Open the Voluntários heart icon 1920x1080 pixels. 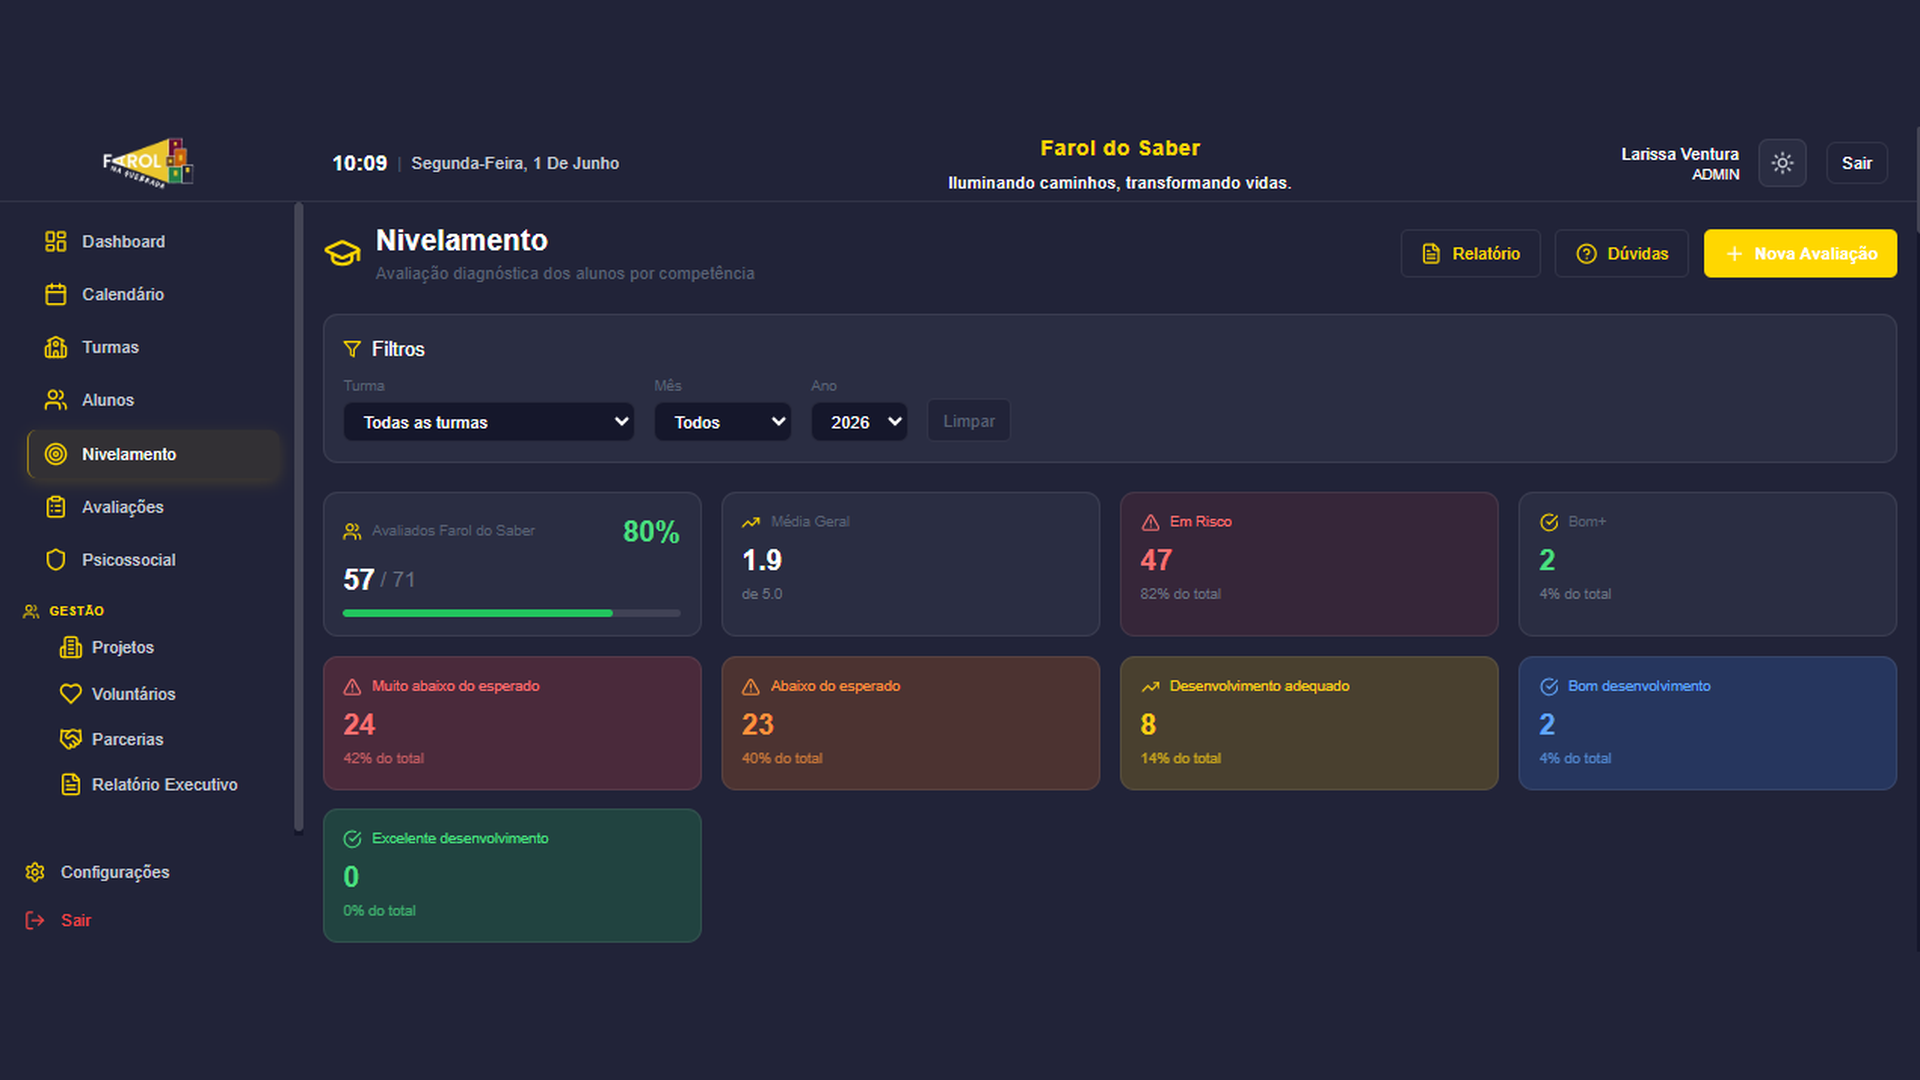pos(70,693)
